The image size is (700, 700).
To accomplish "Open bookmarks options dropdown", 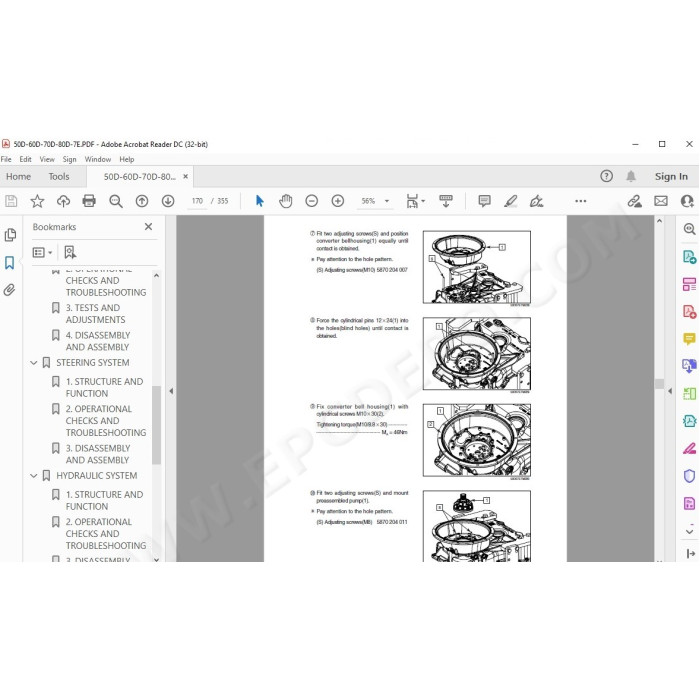I will coord(42,253).
